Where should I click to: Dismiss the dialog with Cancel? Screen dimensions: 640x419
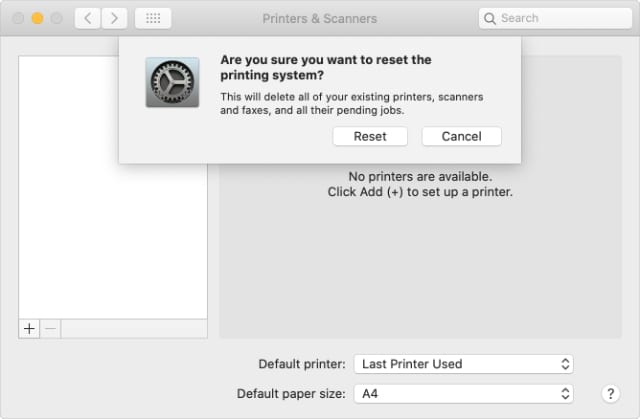462,136
